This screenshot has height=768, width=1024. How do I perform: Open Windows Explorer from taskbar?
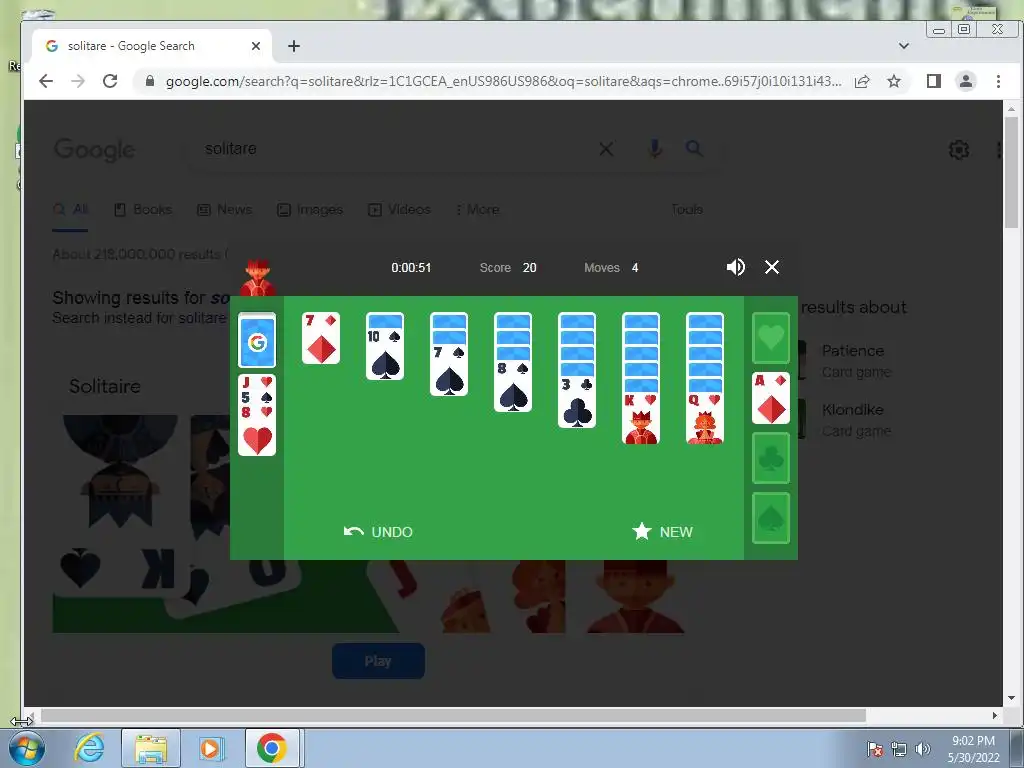(x=151, y=748)
